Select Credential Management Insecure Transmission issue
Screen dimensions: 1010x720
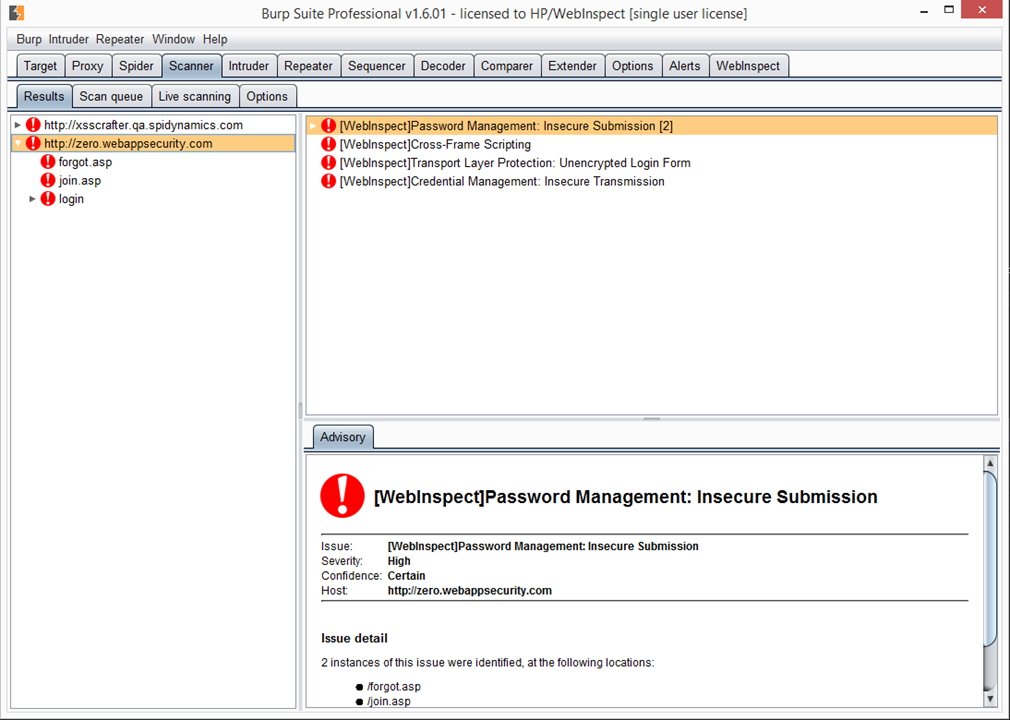[502, 182]
